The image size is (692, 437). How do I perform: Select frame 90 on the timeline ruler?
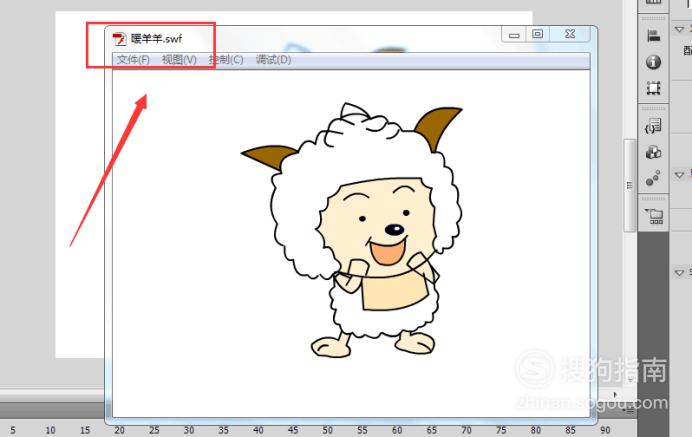[605, 430]
